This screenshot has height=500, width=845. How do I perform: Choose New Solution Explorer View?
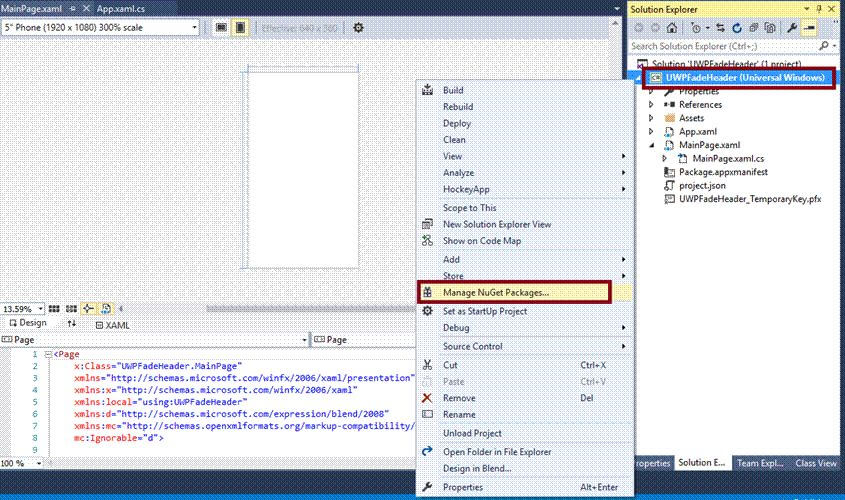pyautogui.click(x=525, y=224)
